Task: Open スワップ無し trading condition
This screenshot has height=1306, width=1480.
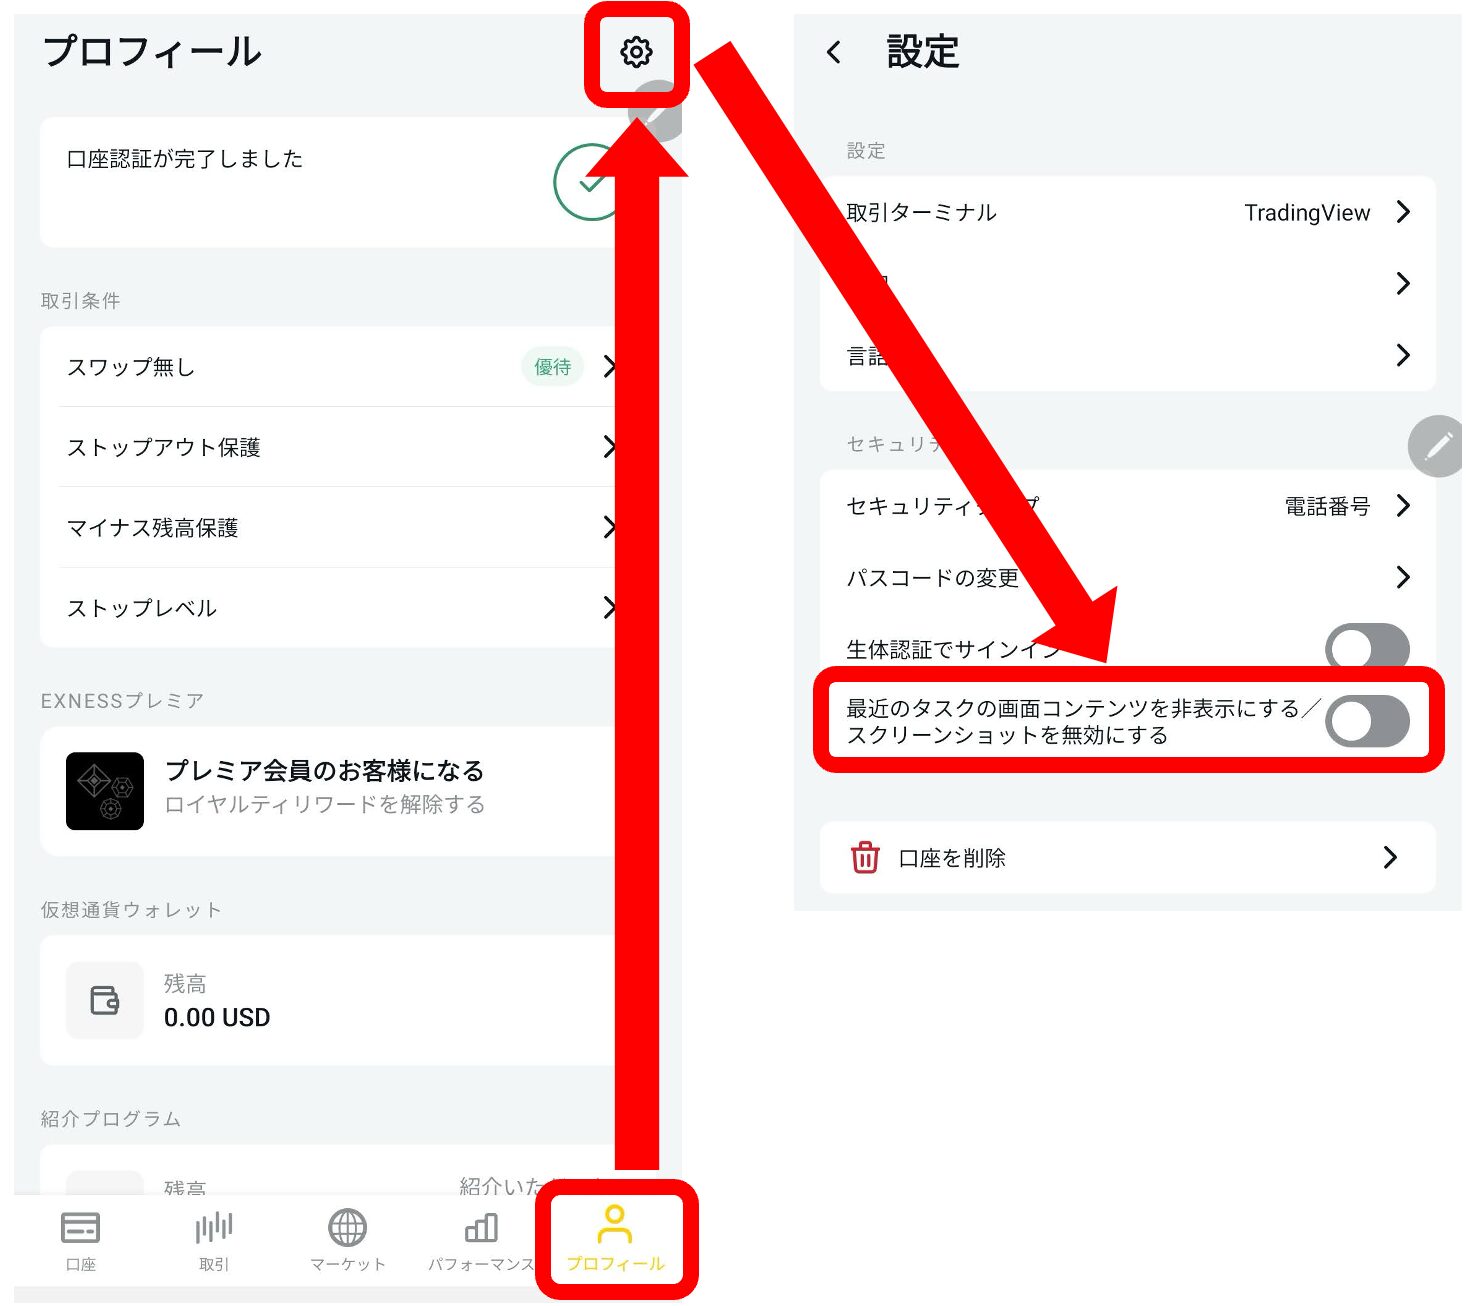Action: tap(330, 367)
